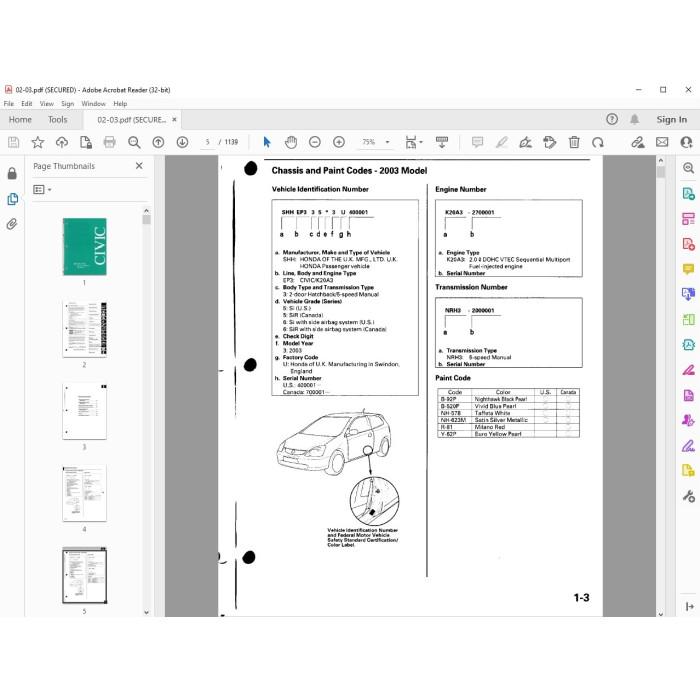Click the Sign document pen icon
700x700 pixels.
click(525, 142)
